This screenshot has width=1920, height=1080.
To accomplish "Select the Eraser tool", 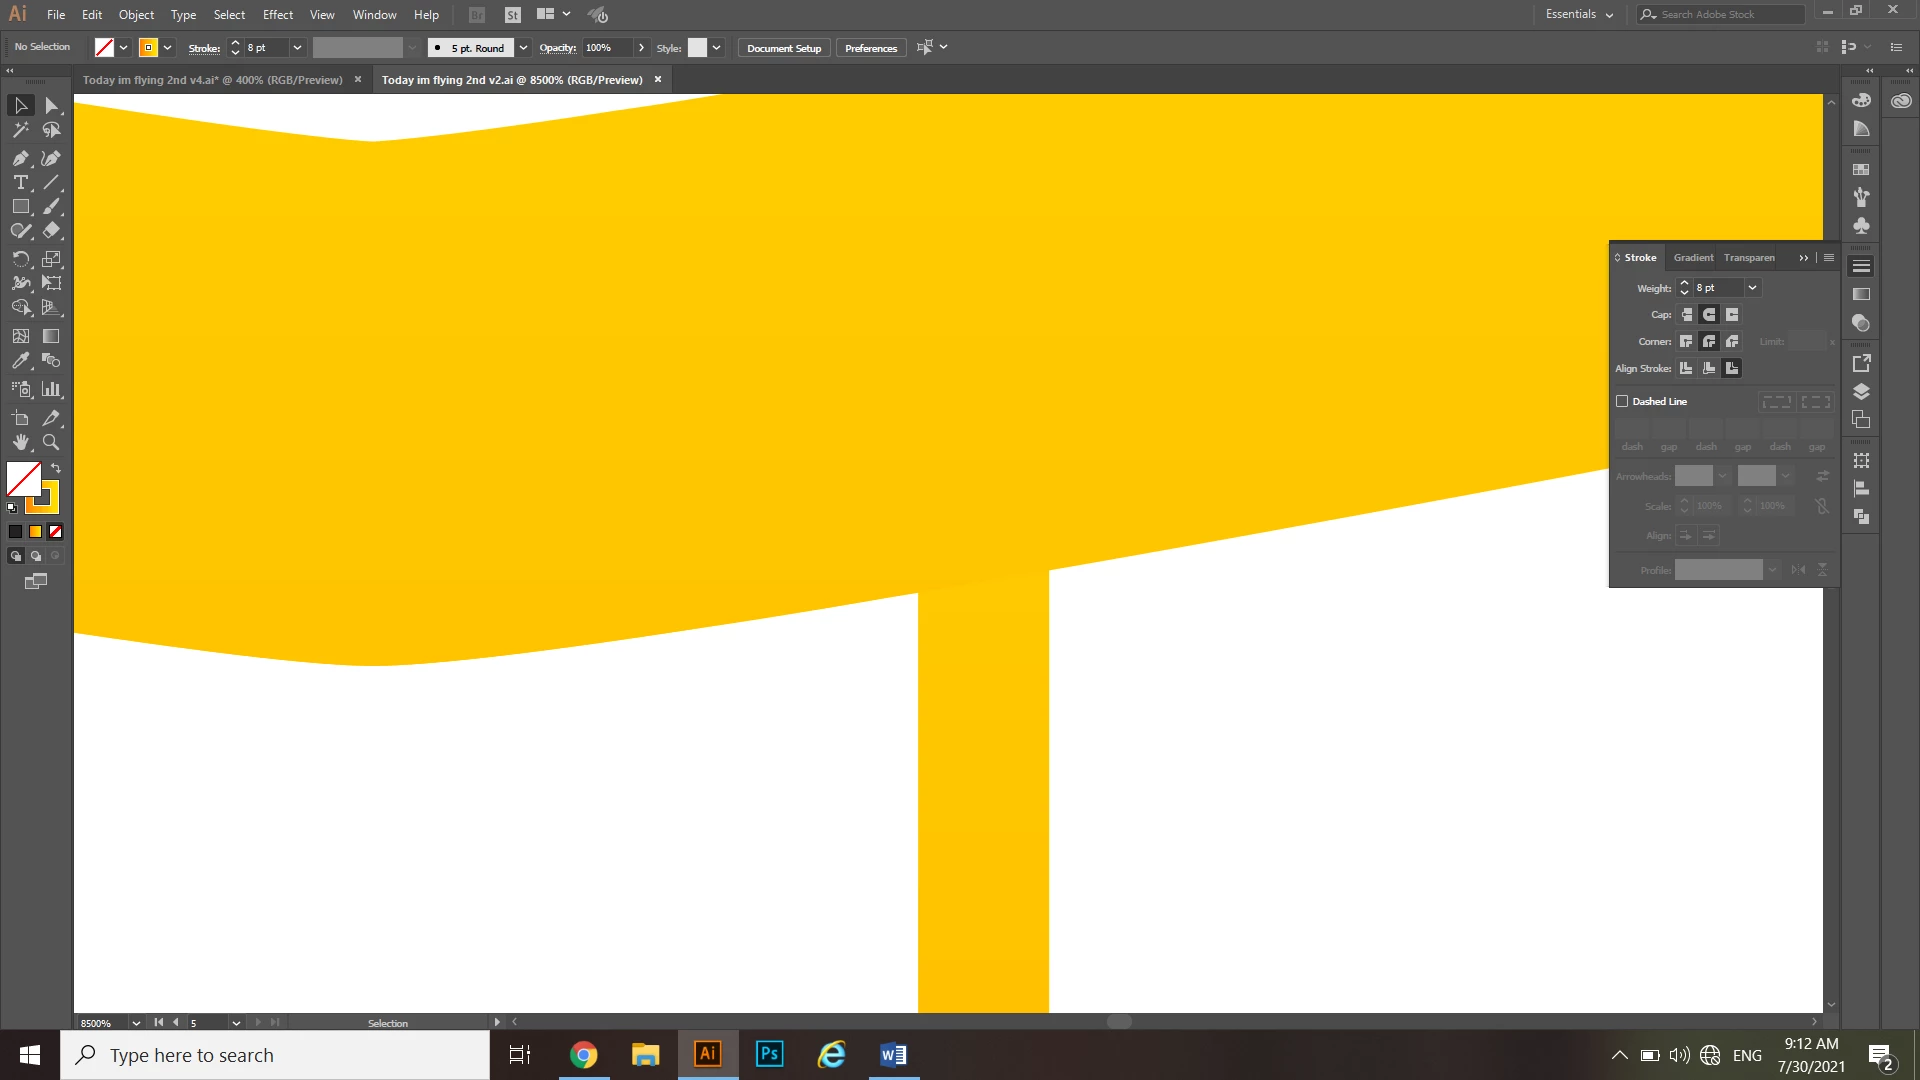I will click(51, 231).
